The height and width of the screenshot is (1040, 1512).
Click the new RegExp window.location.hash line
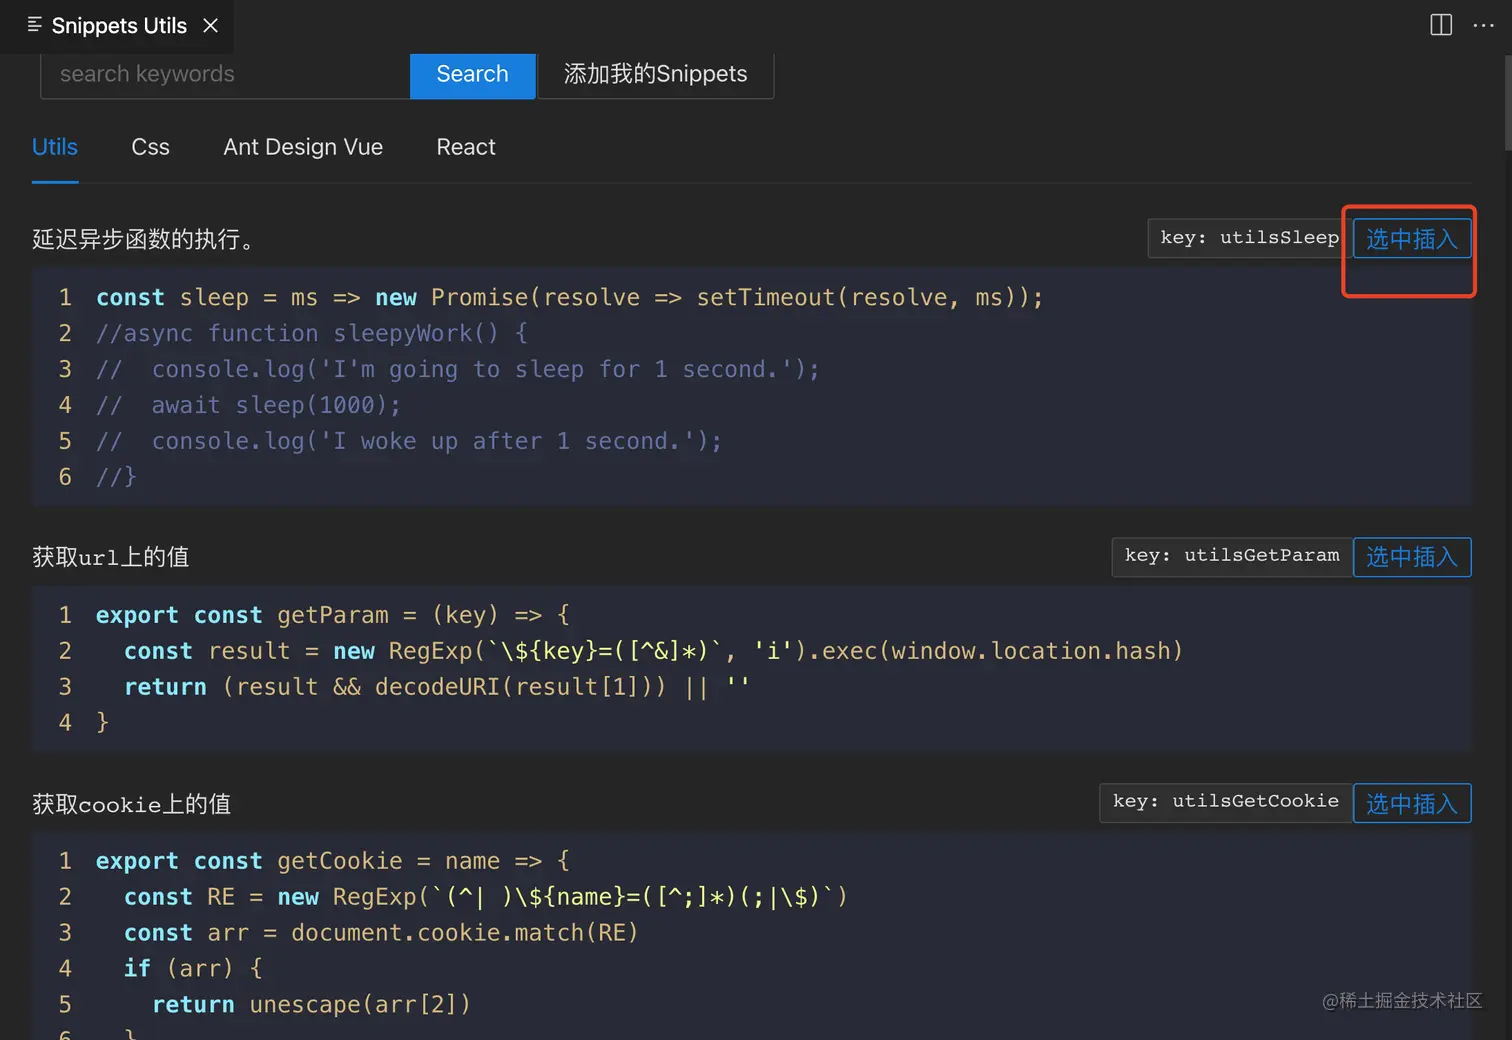pos(654,652)
